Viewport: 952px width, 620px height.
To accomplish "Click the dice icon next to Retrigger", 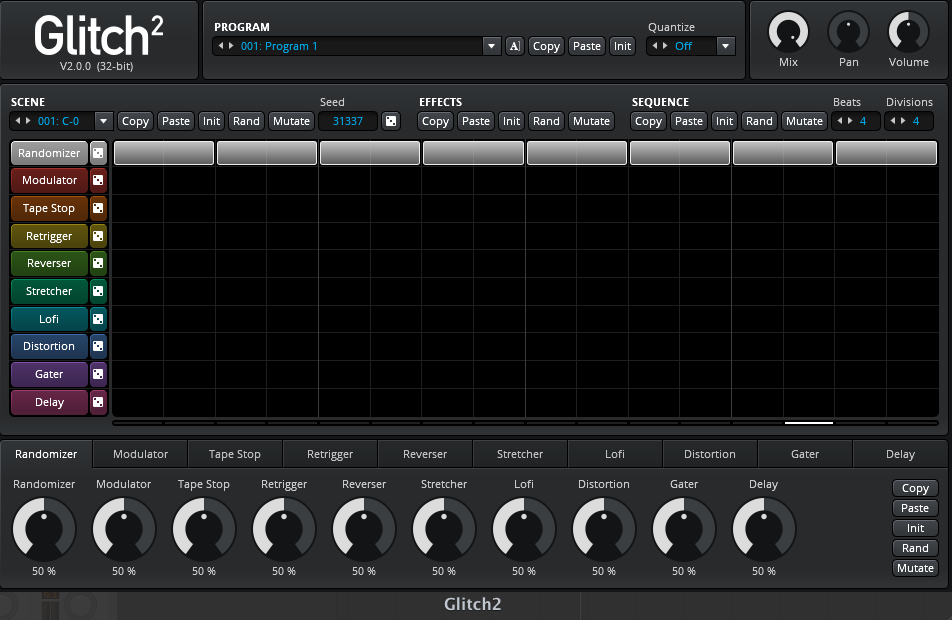I will [98, 236].
